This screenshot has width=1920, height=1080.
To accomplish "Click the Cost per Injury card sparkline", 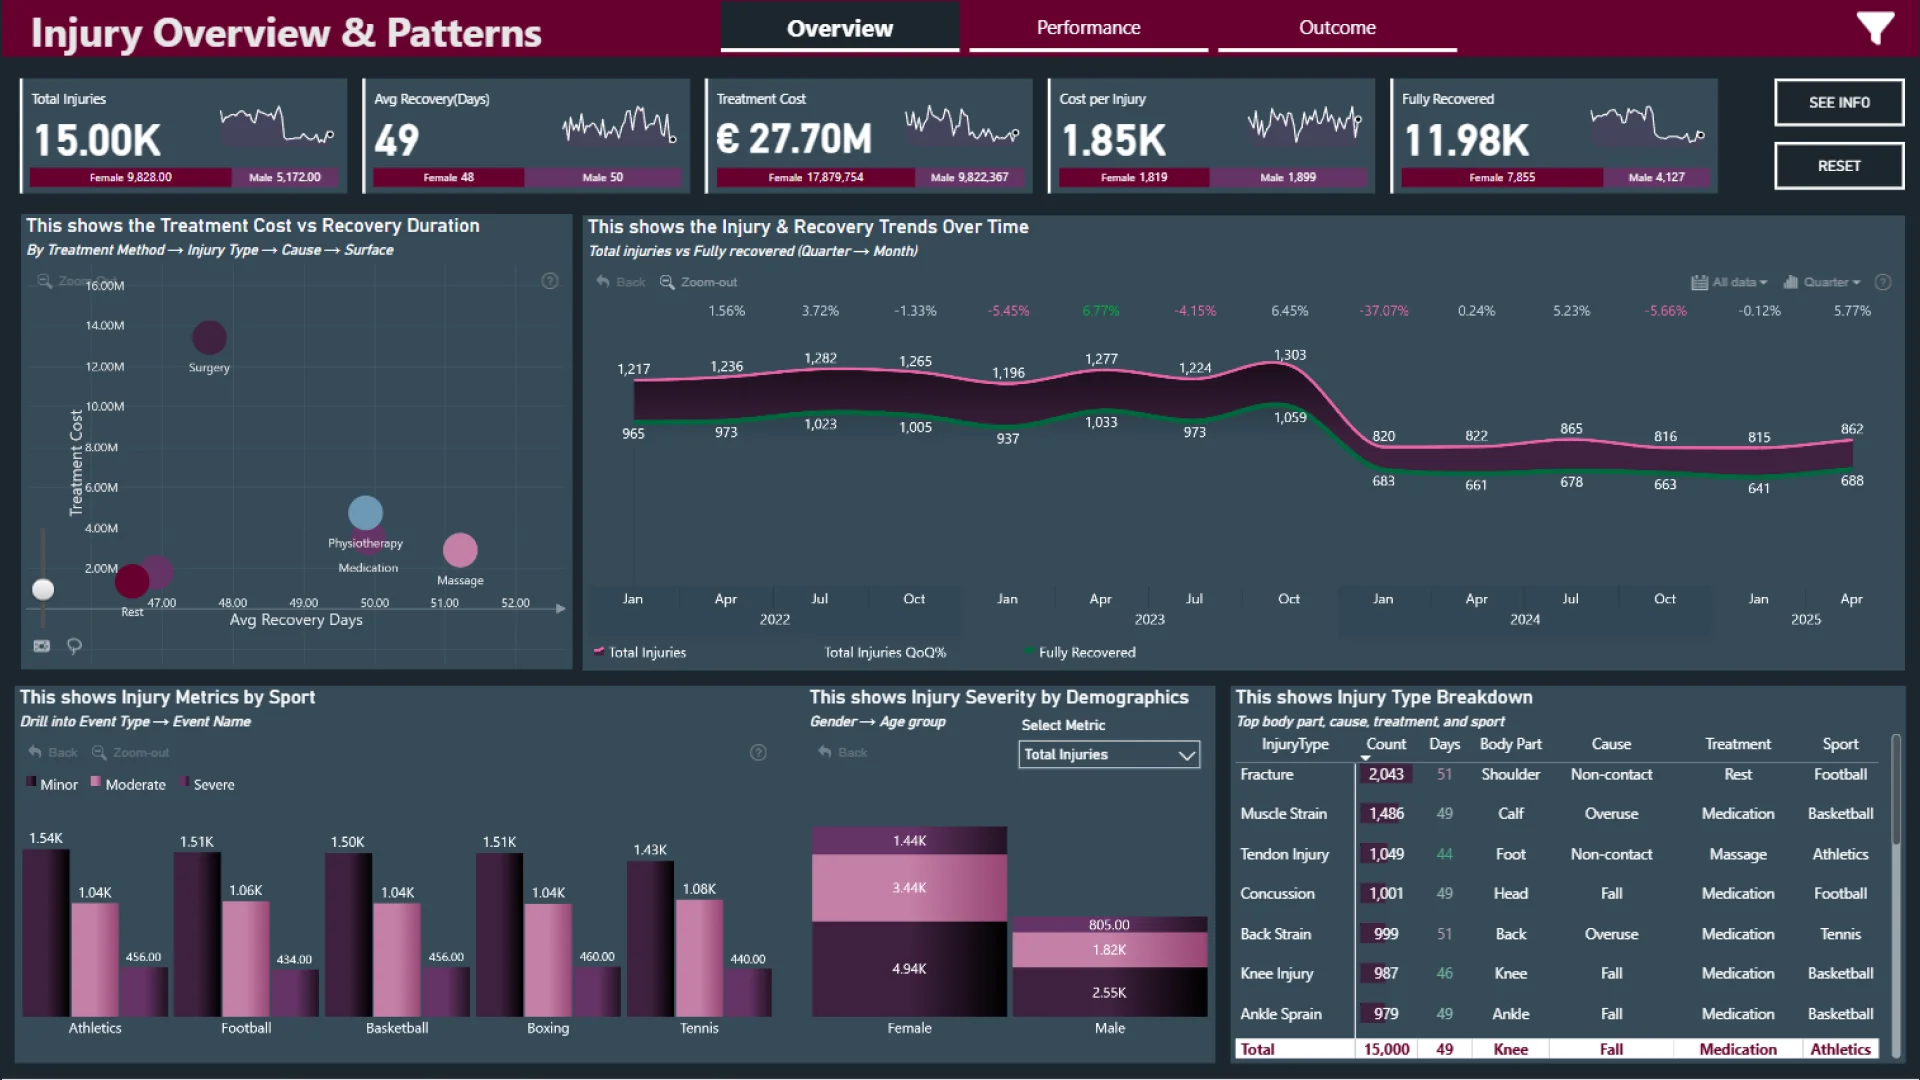I will [1305, 123].
